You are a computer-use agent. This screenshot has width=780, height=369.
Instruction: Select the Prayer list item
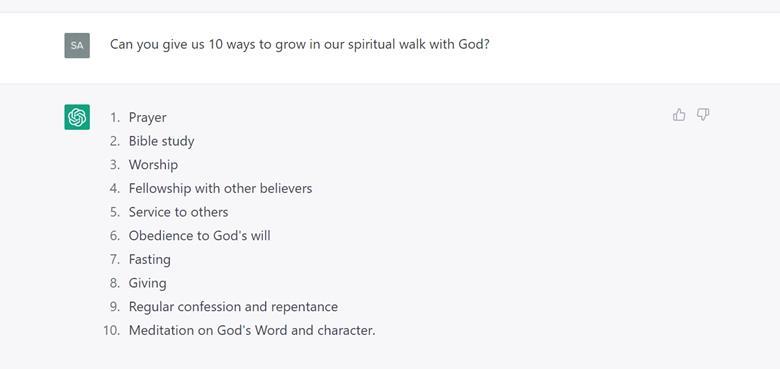(x=147, y=117)
